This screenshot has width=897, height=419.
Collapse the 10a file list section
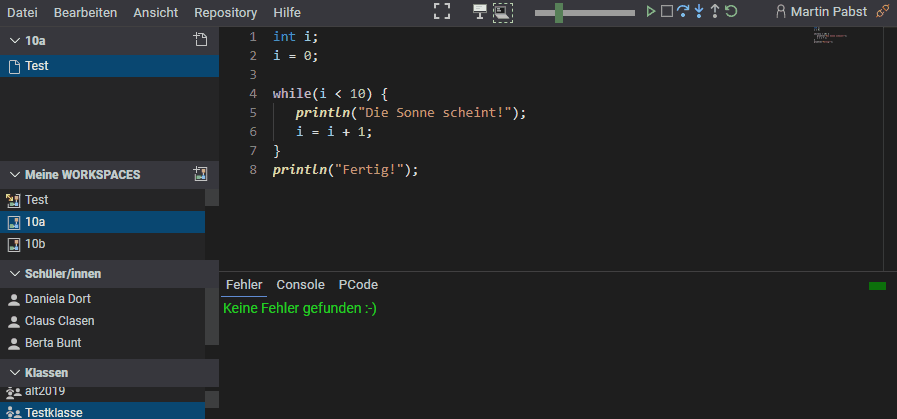coord(15,41)
